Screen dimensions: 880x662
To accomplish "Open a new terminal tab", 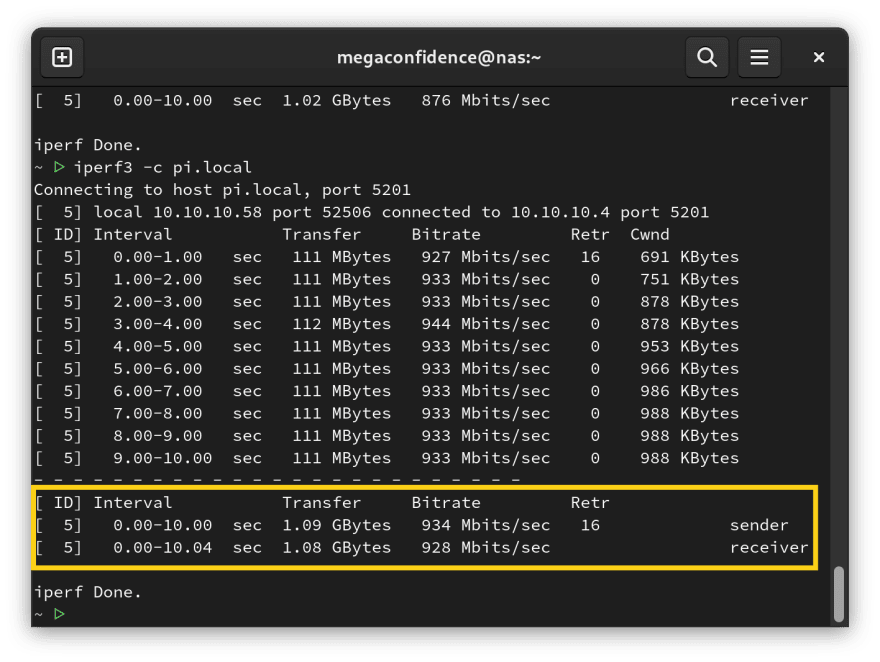I will (x=62, y=57).
